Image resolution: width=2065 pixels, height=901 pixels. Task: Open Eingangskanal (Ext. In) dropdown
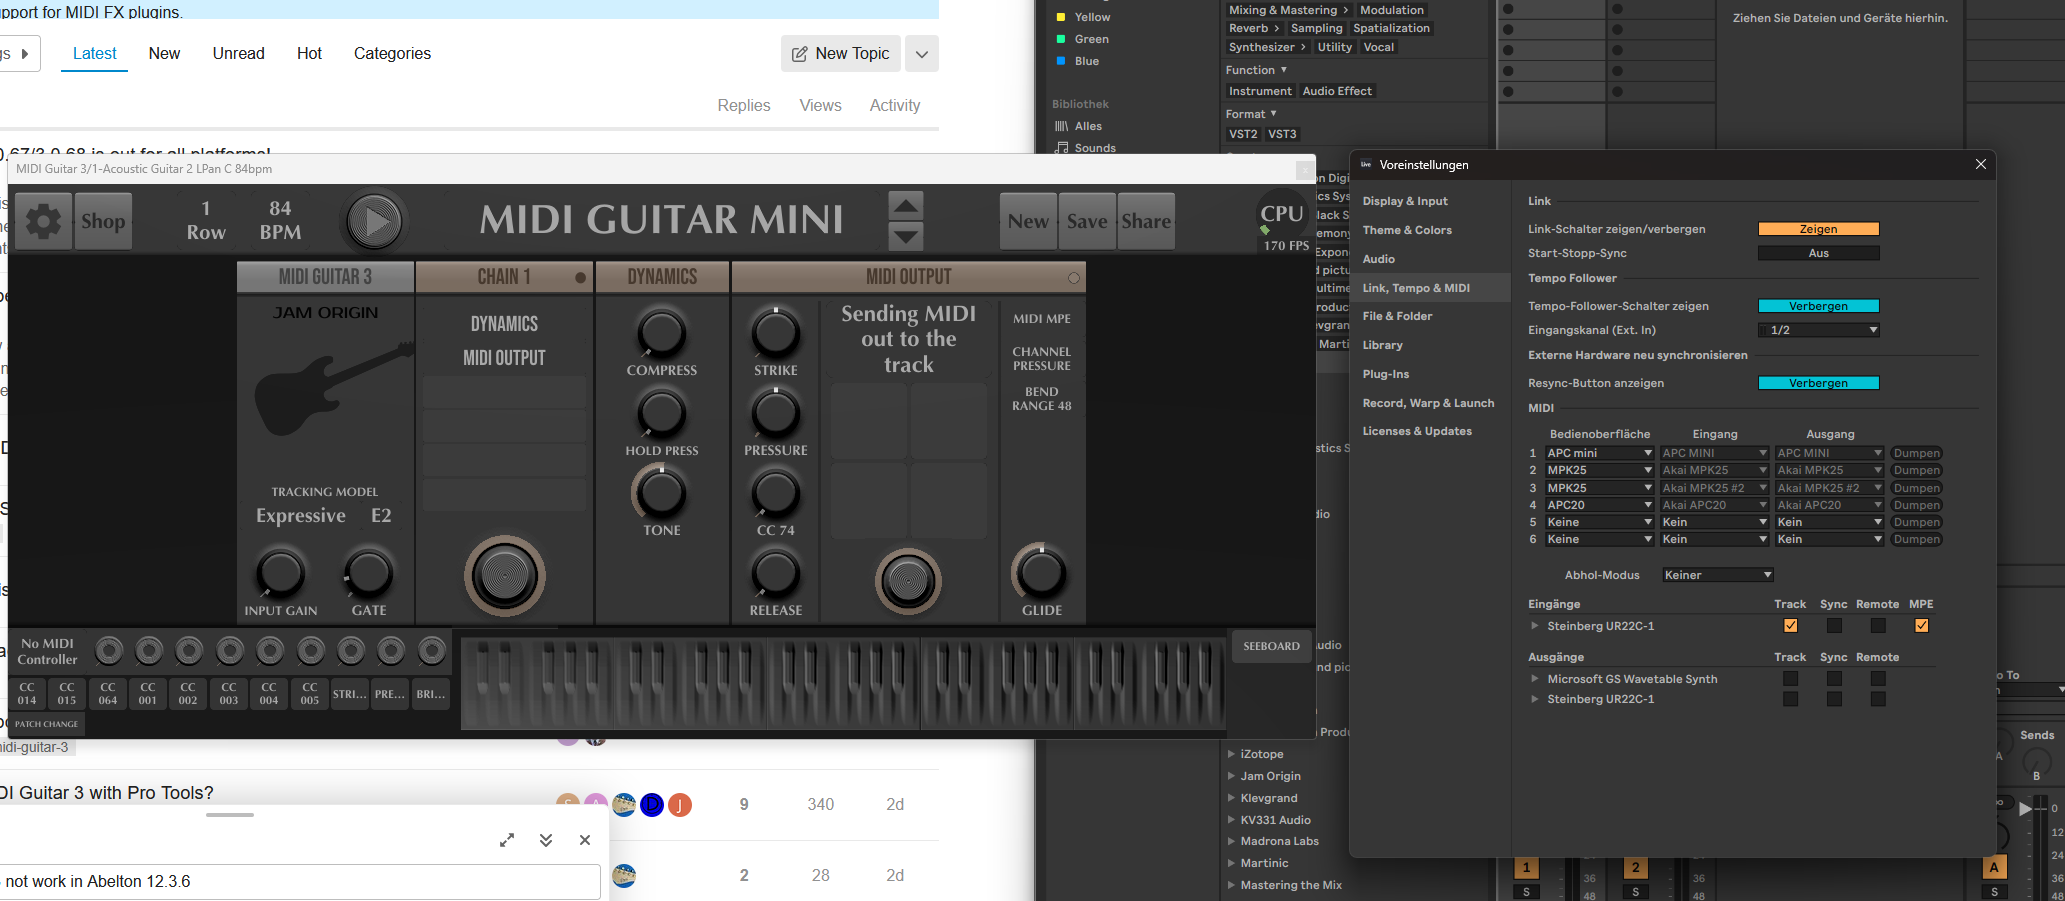point(1818,330)
